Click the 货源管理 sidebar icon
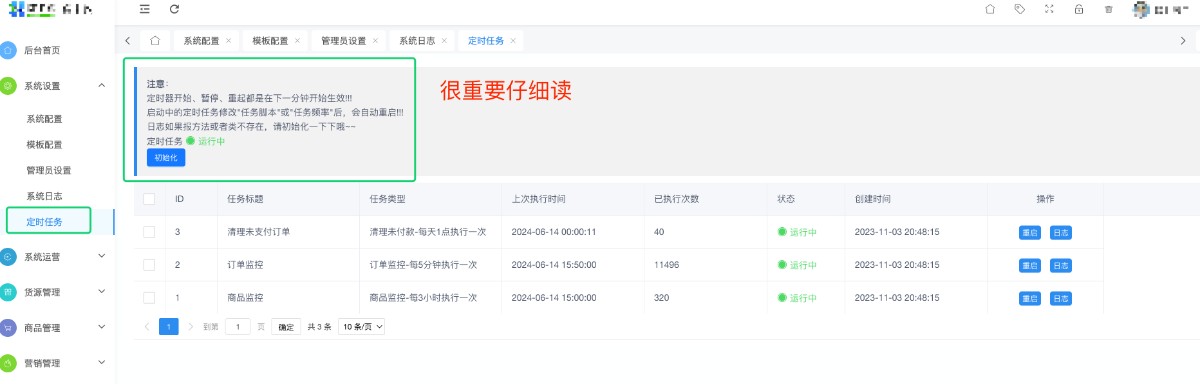 (9, 292)
